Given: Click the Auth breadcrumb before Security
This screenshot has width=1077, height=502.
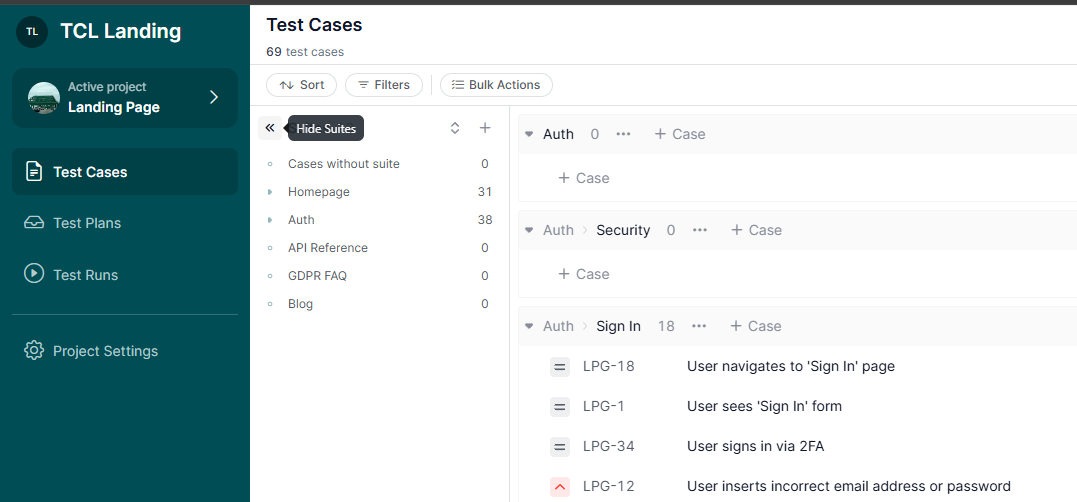Looking at the screenshot, I should pos(558,230).
